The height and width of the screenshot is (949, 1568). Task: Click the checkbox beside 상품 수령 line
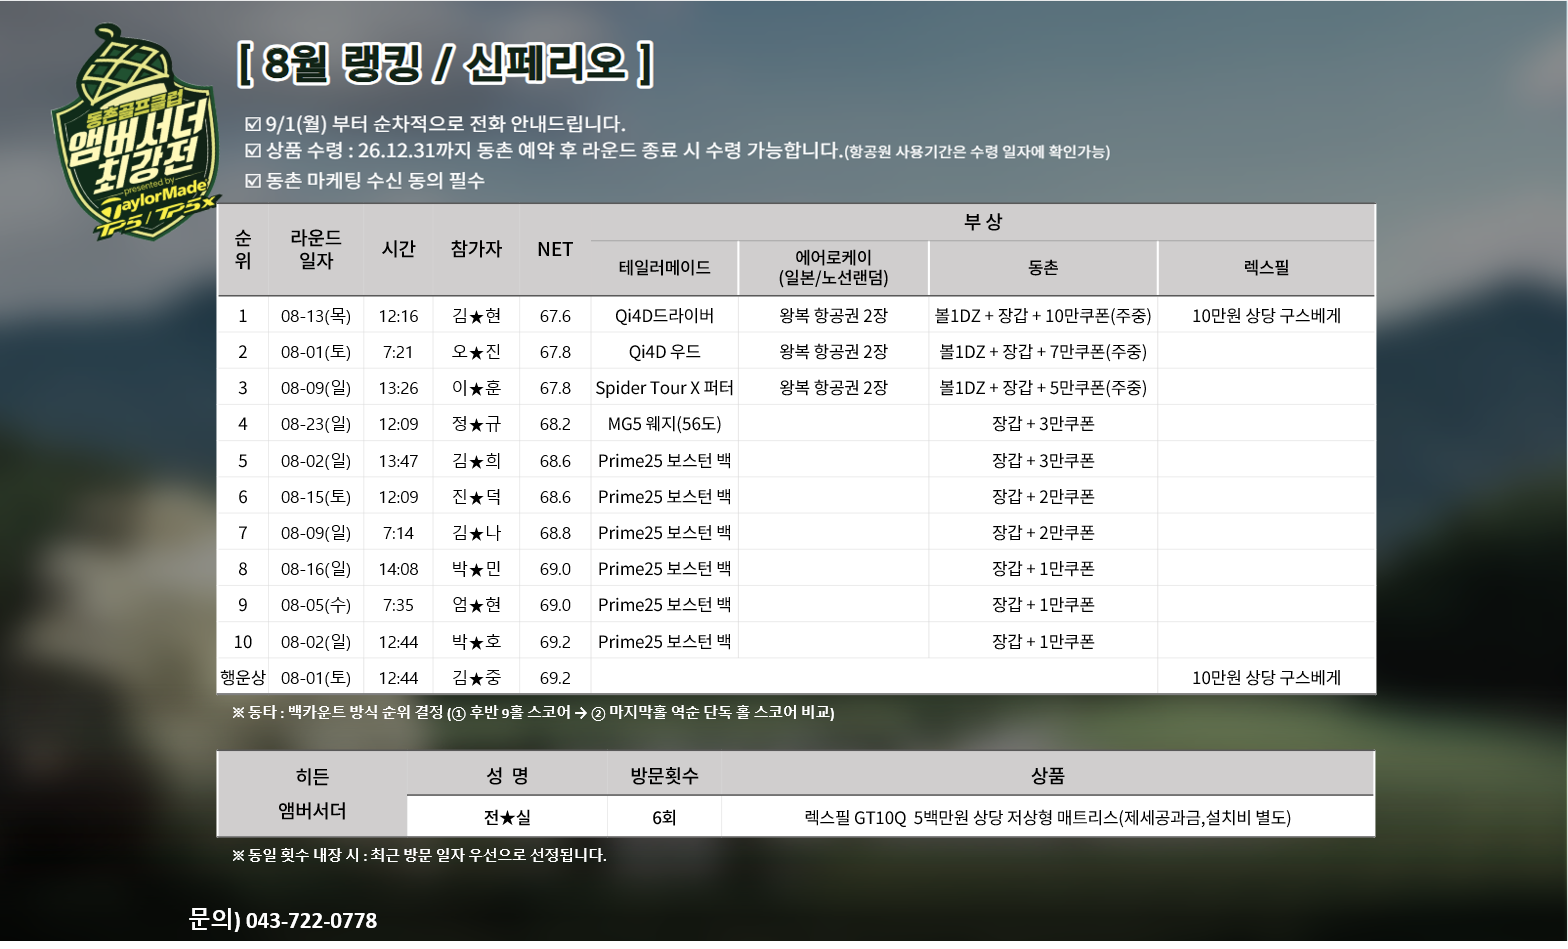253,151
